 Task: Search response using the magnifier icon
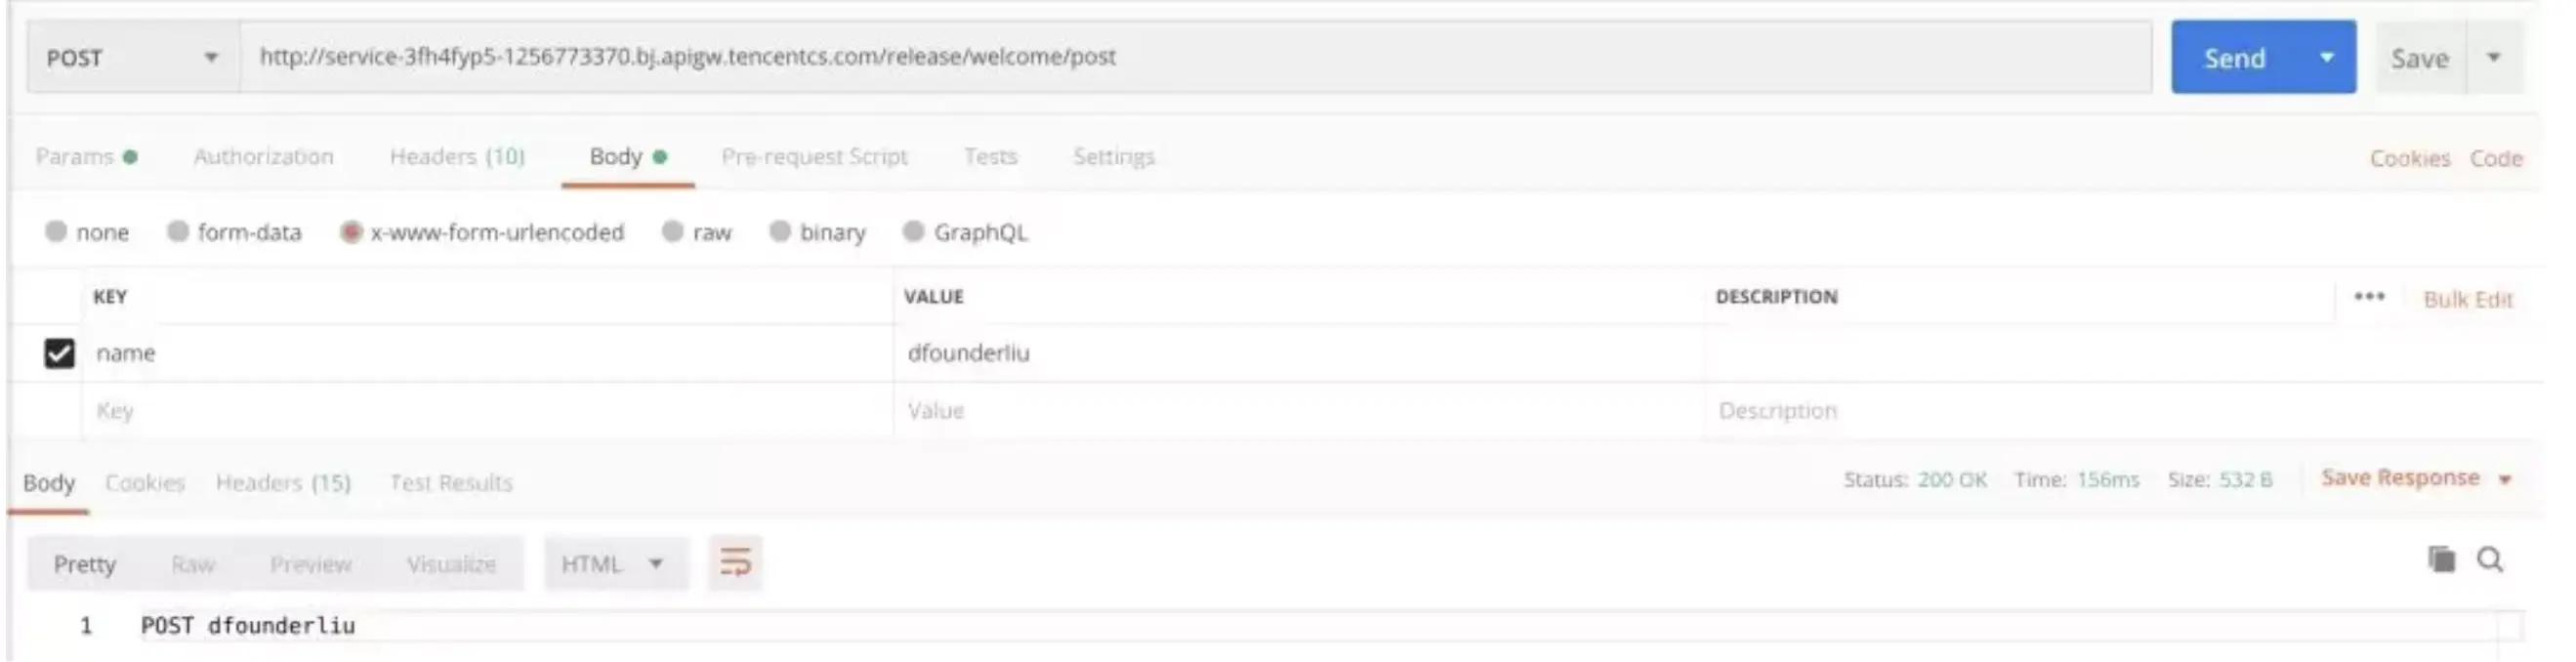pyautogui.click(x=2490, y=559)
